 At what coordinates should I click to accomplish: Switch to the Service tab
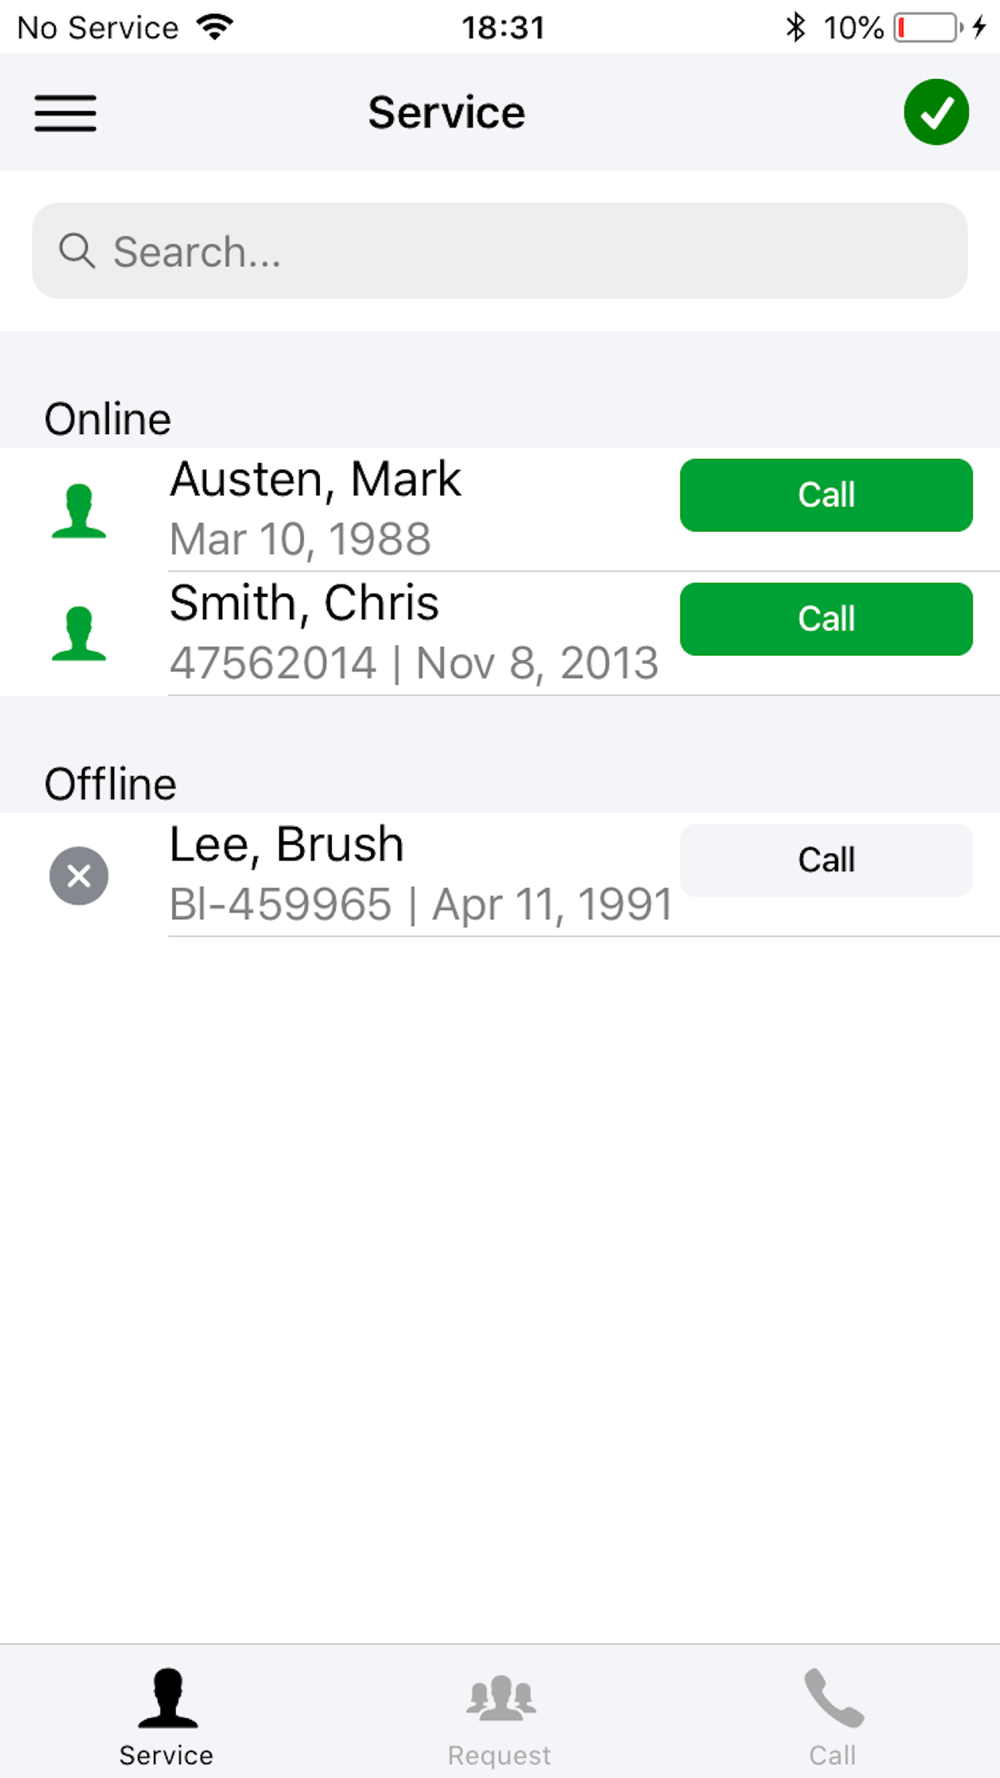click(x=166, y=1716)
